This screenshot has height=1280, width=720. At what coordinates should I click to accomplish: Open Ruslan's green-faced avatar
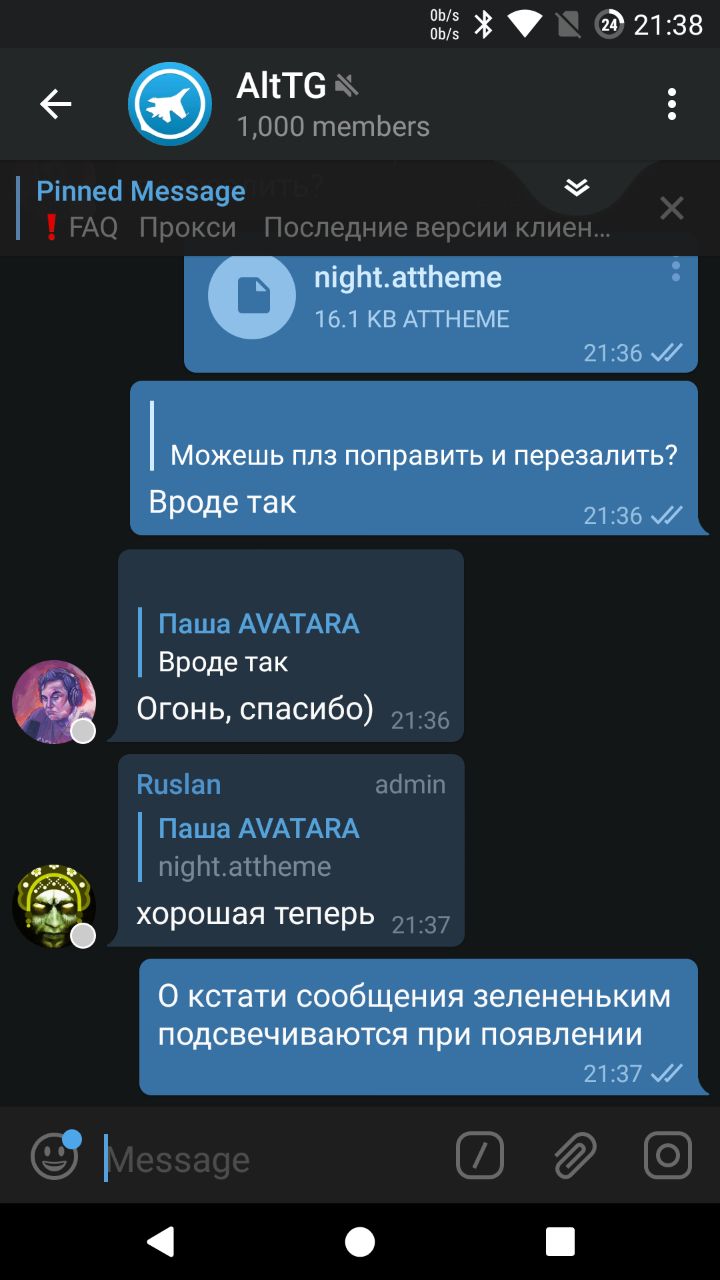click(54, 906)
